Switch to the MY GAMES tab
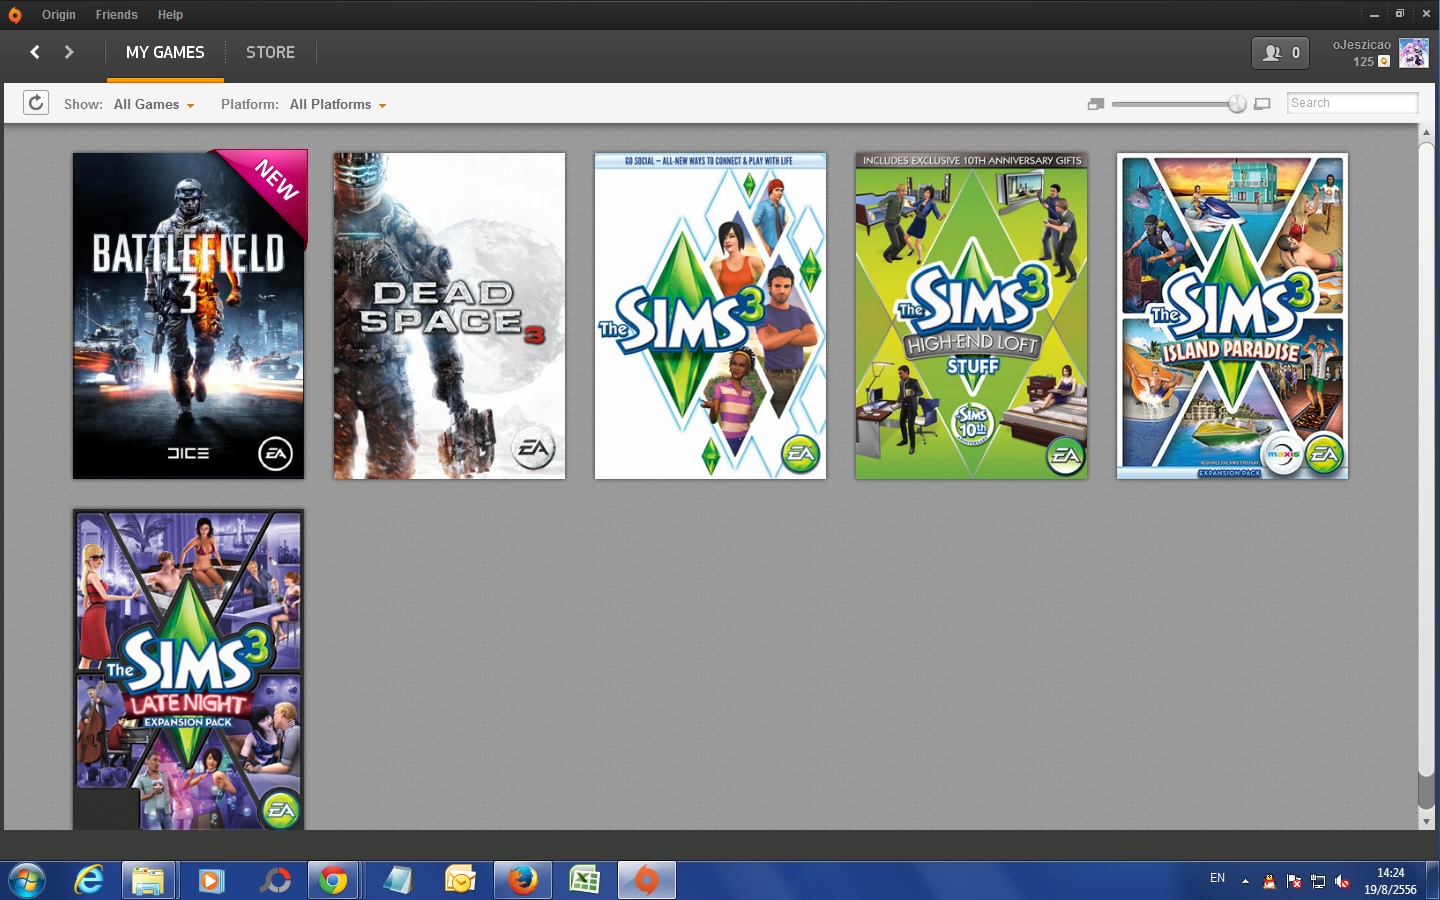 coord(165,52)
